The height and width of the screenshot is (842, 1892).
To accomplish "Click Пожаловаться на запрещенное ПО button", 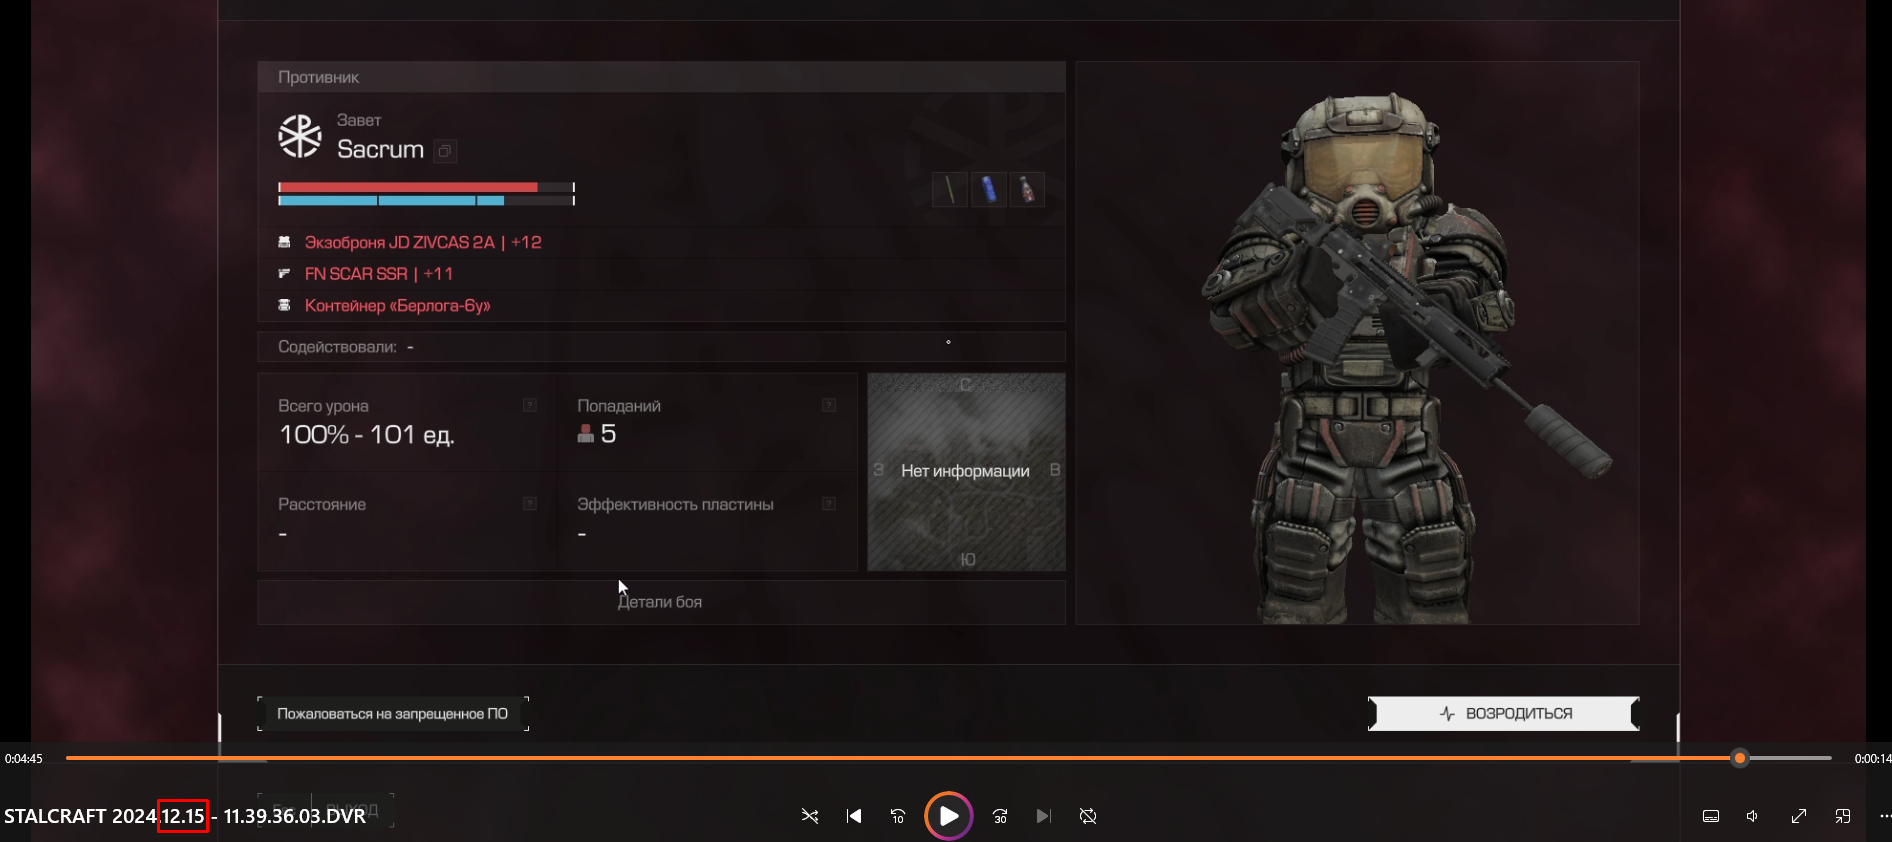I will (x=393, y=714).
